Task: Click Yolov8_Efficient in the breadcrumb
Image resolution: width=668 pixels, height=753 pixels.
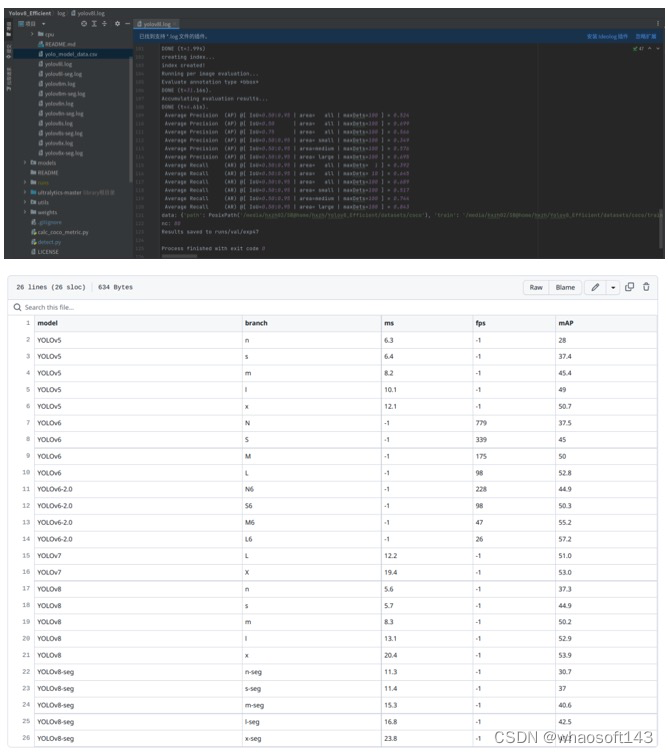Action: [x=29, y=13]
